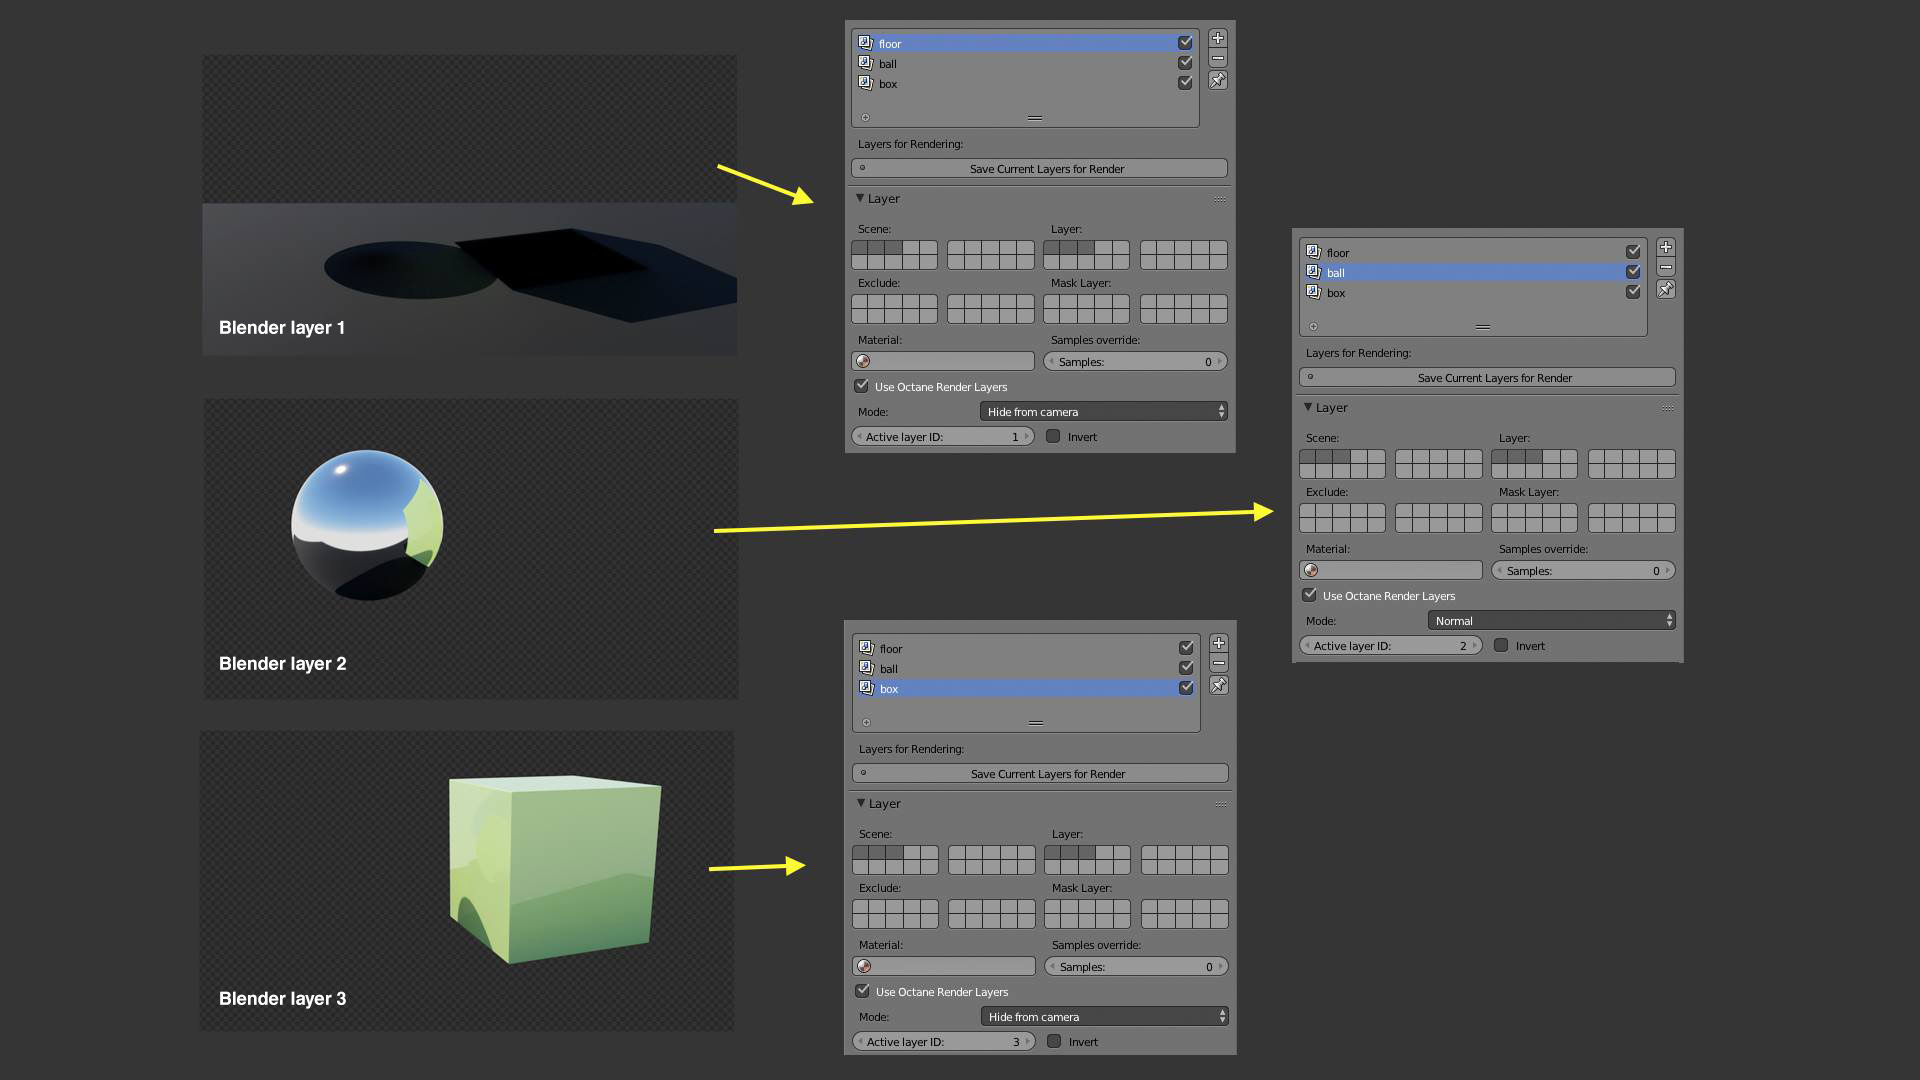Click the pin icon beside the bottom layer list
Viewport: 1920px width, 1080px height.
click(x=1218, y=686)
